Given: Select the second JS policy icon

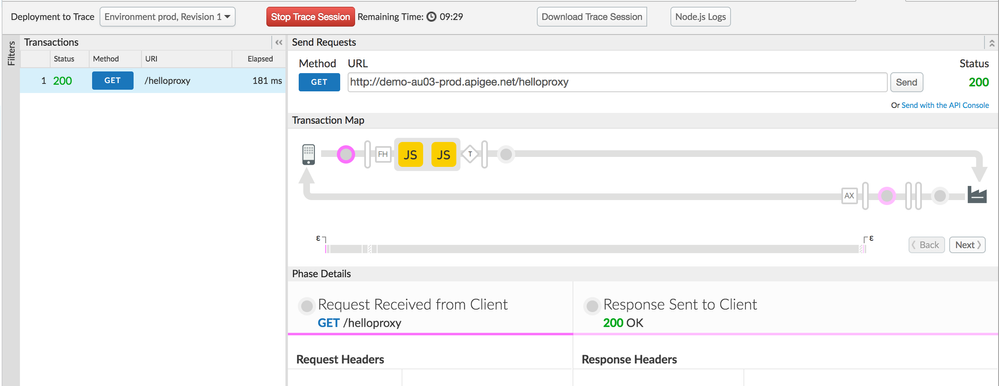Looking at the screenshot, I should tap(444, 154).
